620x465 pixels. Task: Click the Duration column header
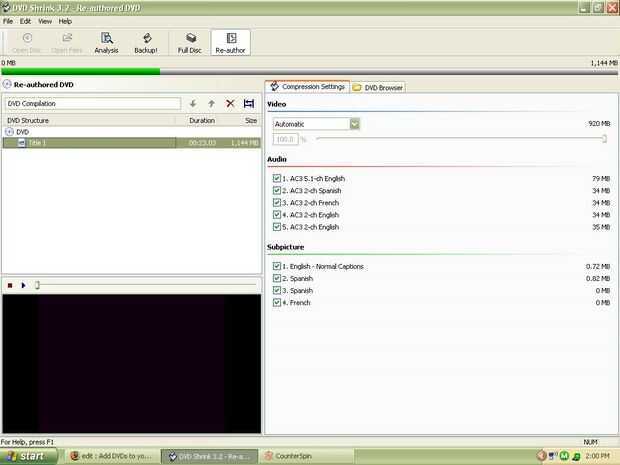[202, 120]
